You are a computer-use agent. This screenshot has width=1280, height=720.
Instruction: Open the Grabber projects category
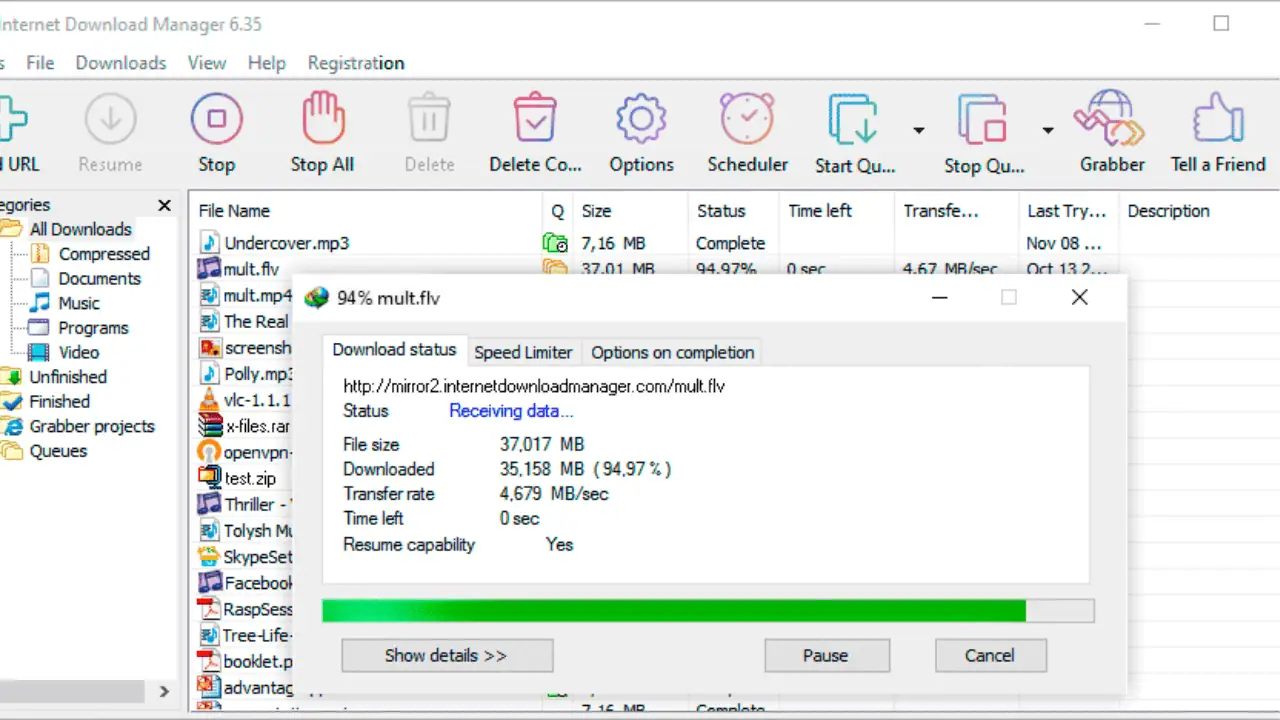(x=92, y=426)
